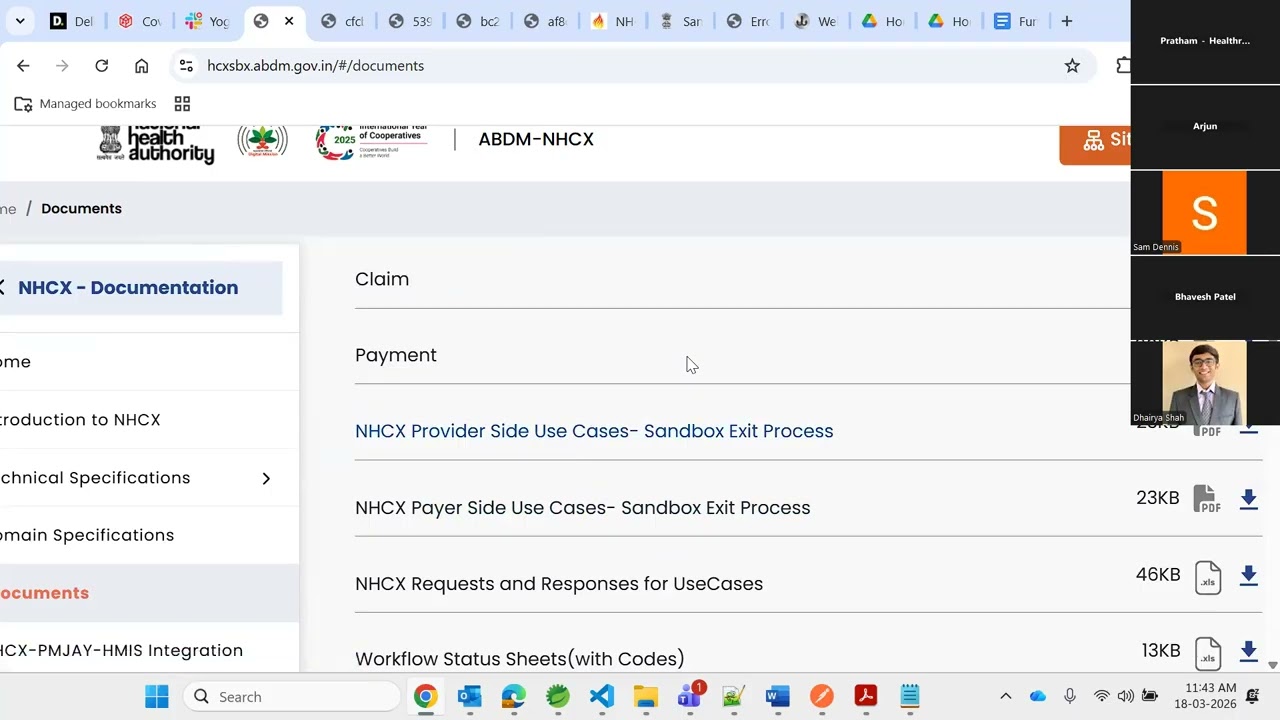
Task: Open Managed bookmarks folder
Action: coord(85,104)
